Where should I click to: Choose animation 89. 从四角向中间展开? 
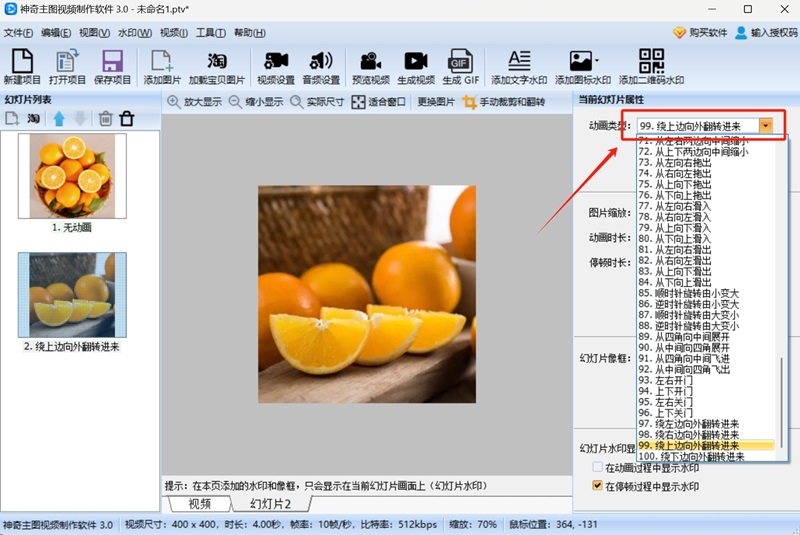(684, 337)
